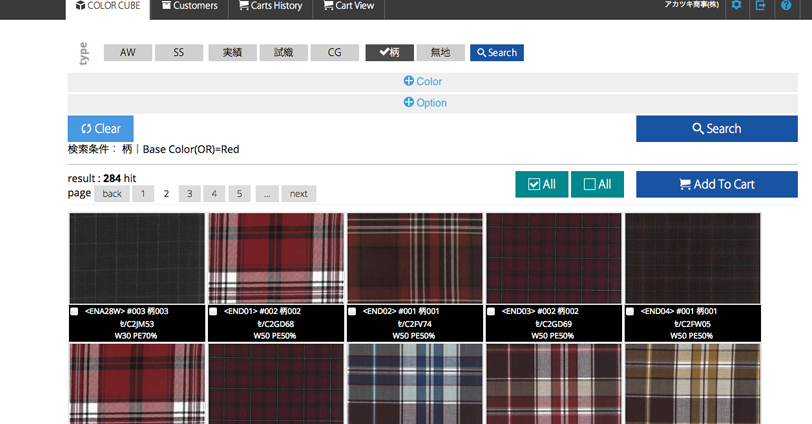Select all items with checked All button
This screenshot has height=424, width=812.
[x=542, y=184]
